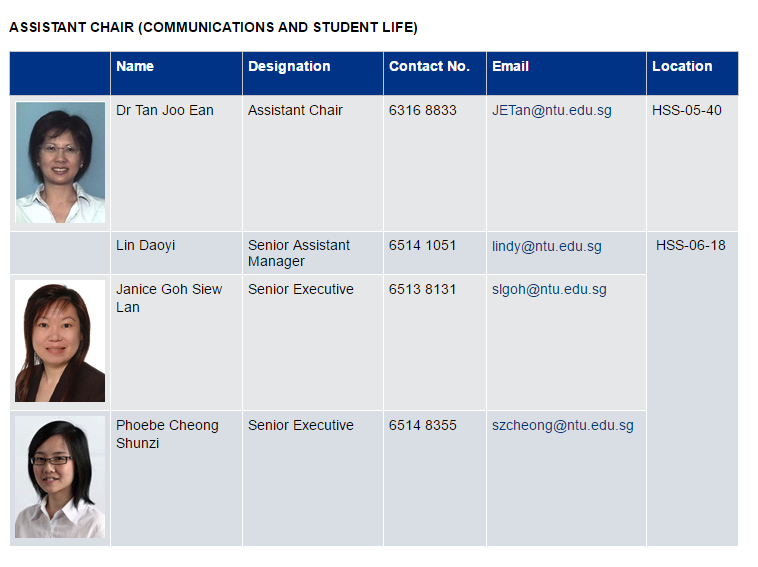Click the name Dr Tan Joo Ean

click(x=165, y=111)
